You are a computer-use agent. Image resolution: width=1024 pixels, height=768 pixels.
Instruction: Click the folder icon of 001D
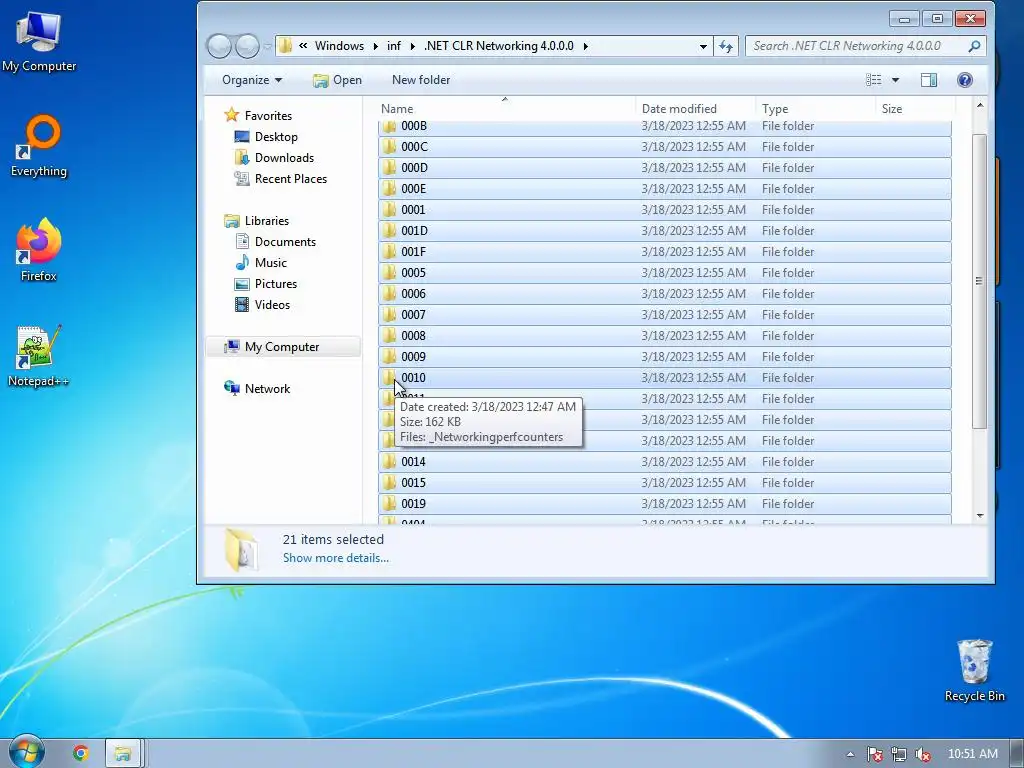pyautogui.click(x=389, y=231)
